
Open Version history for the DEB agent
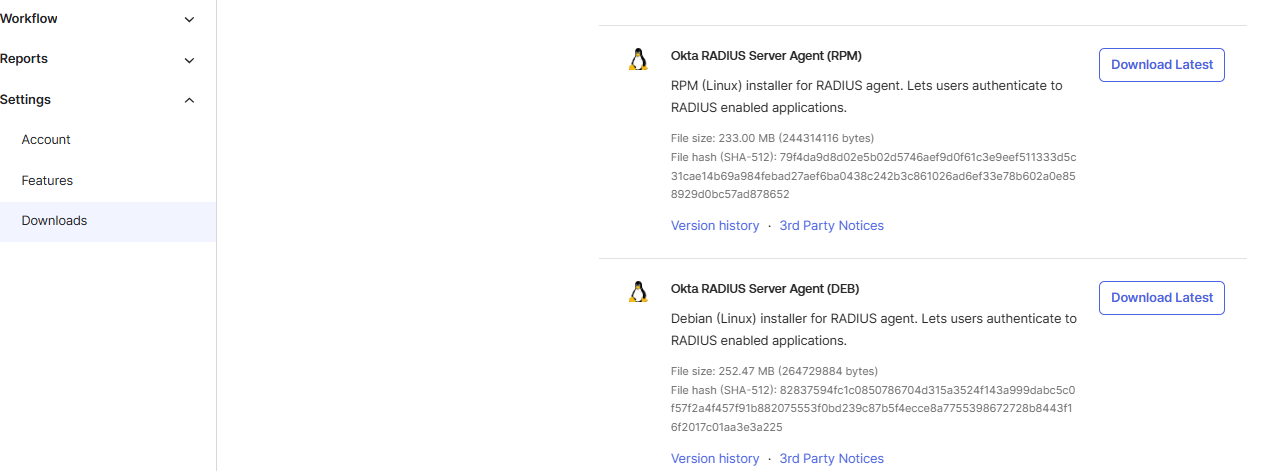tap(715, 459)
